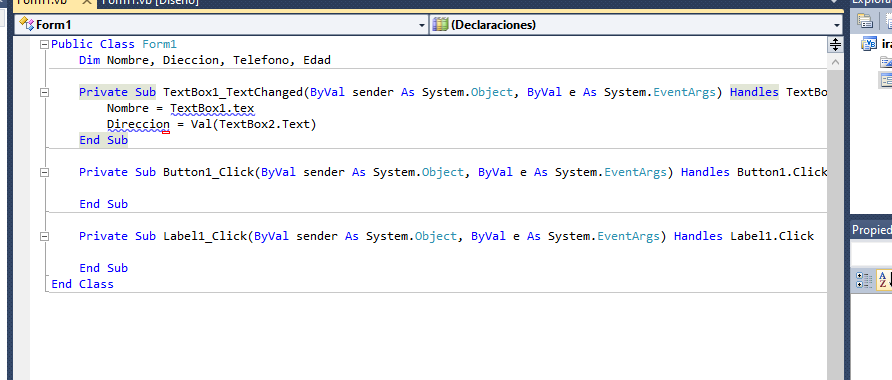Click Handles Label1.Click text
This screenshot has width=892, height=380.
(x=744, y=236)
